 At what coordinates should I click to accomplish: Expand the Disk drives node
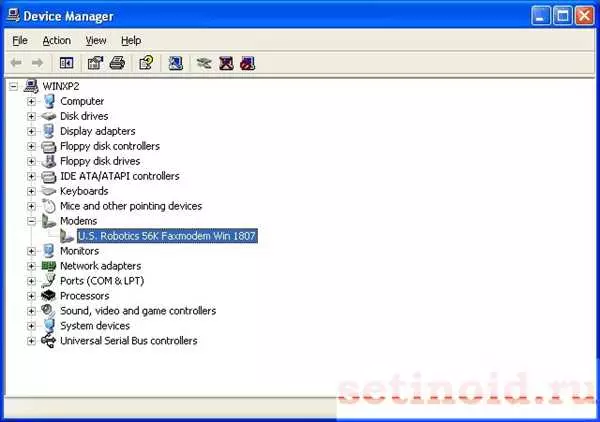pos(31,116)
